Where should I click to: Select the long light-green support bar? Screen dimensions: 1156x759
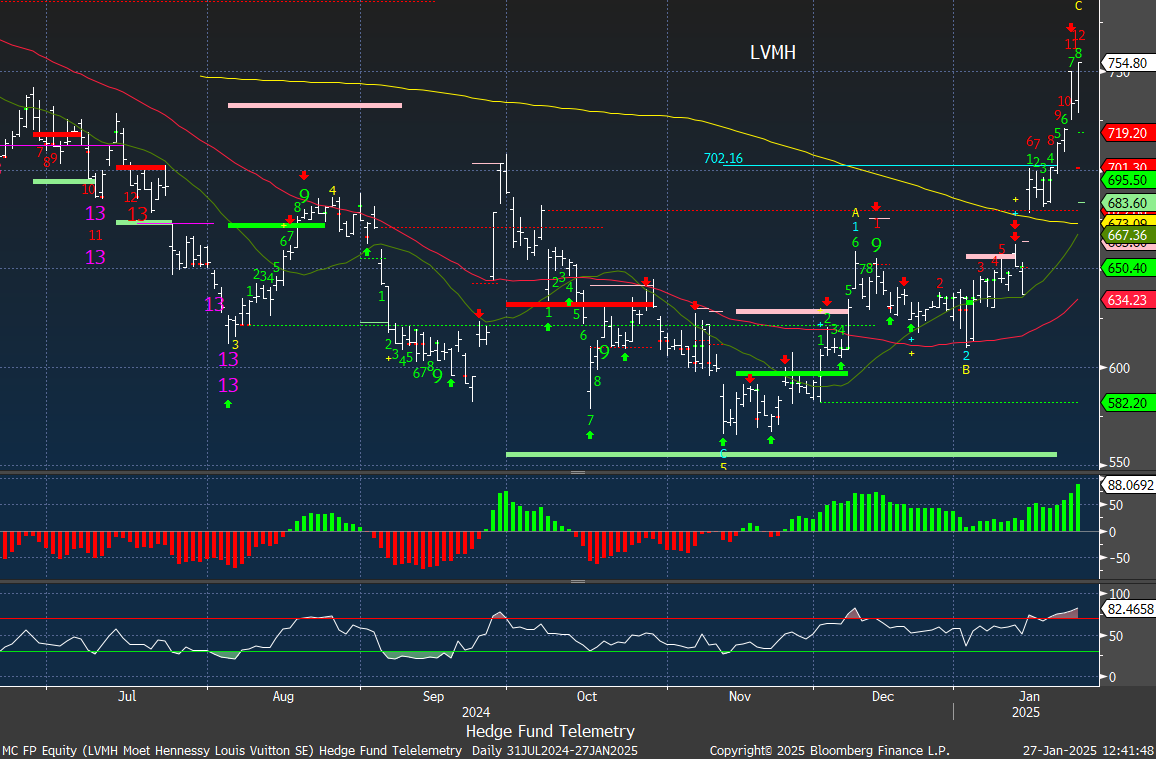[x=781, y=454]
